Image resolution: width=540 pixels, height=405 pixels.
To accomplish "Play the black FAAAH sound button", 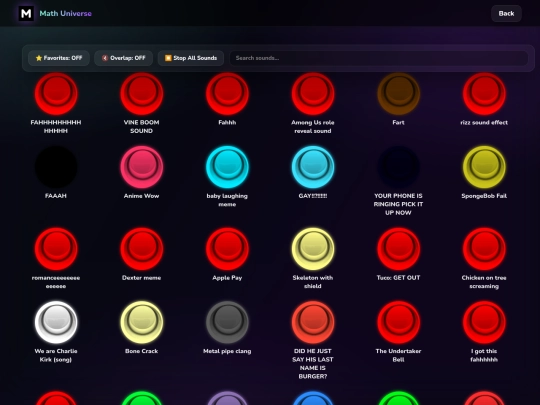I will 56,167.
